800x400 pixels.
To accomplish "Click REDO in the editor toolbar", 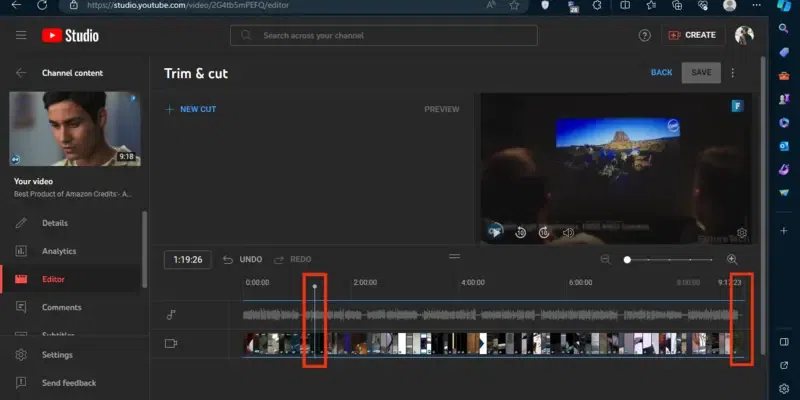I will pos(292,260).
